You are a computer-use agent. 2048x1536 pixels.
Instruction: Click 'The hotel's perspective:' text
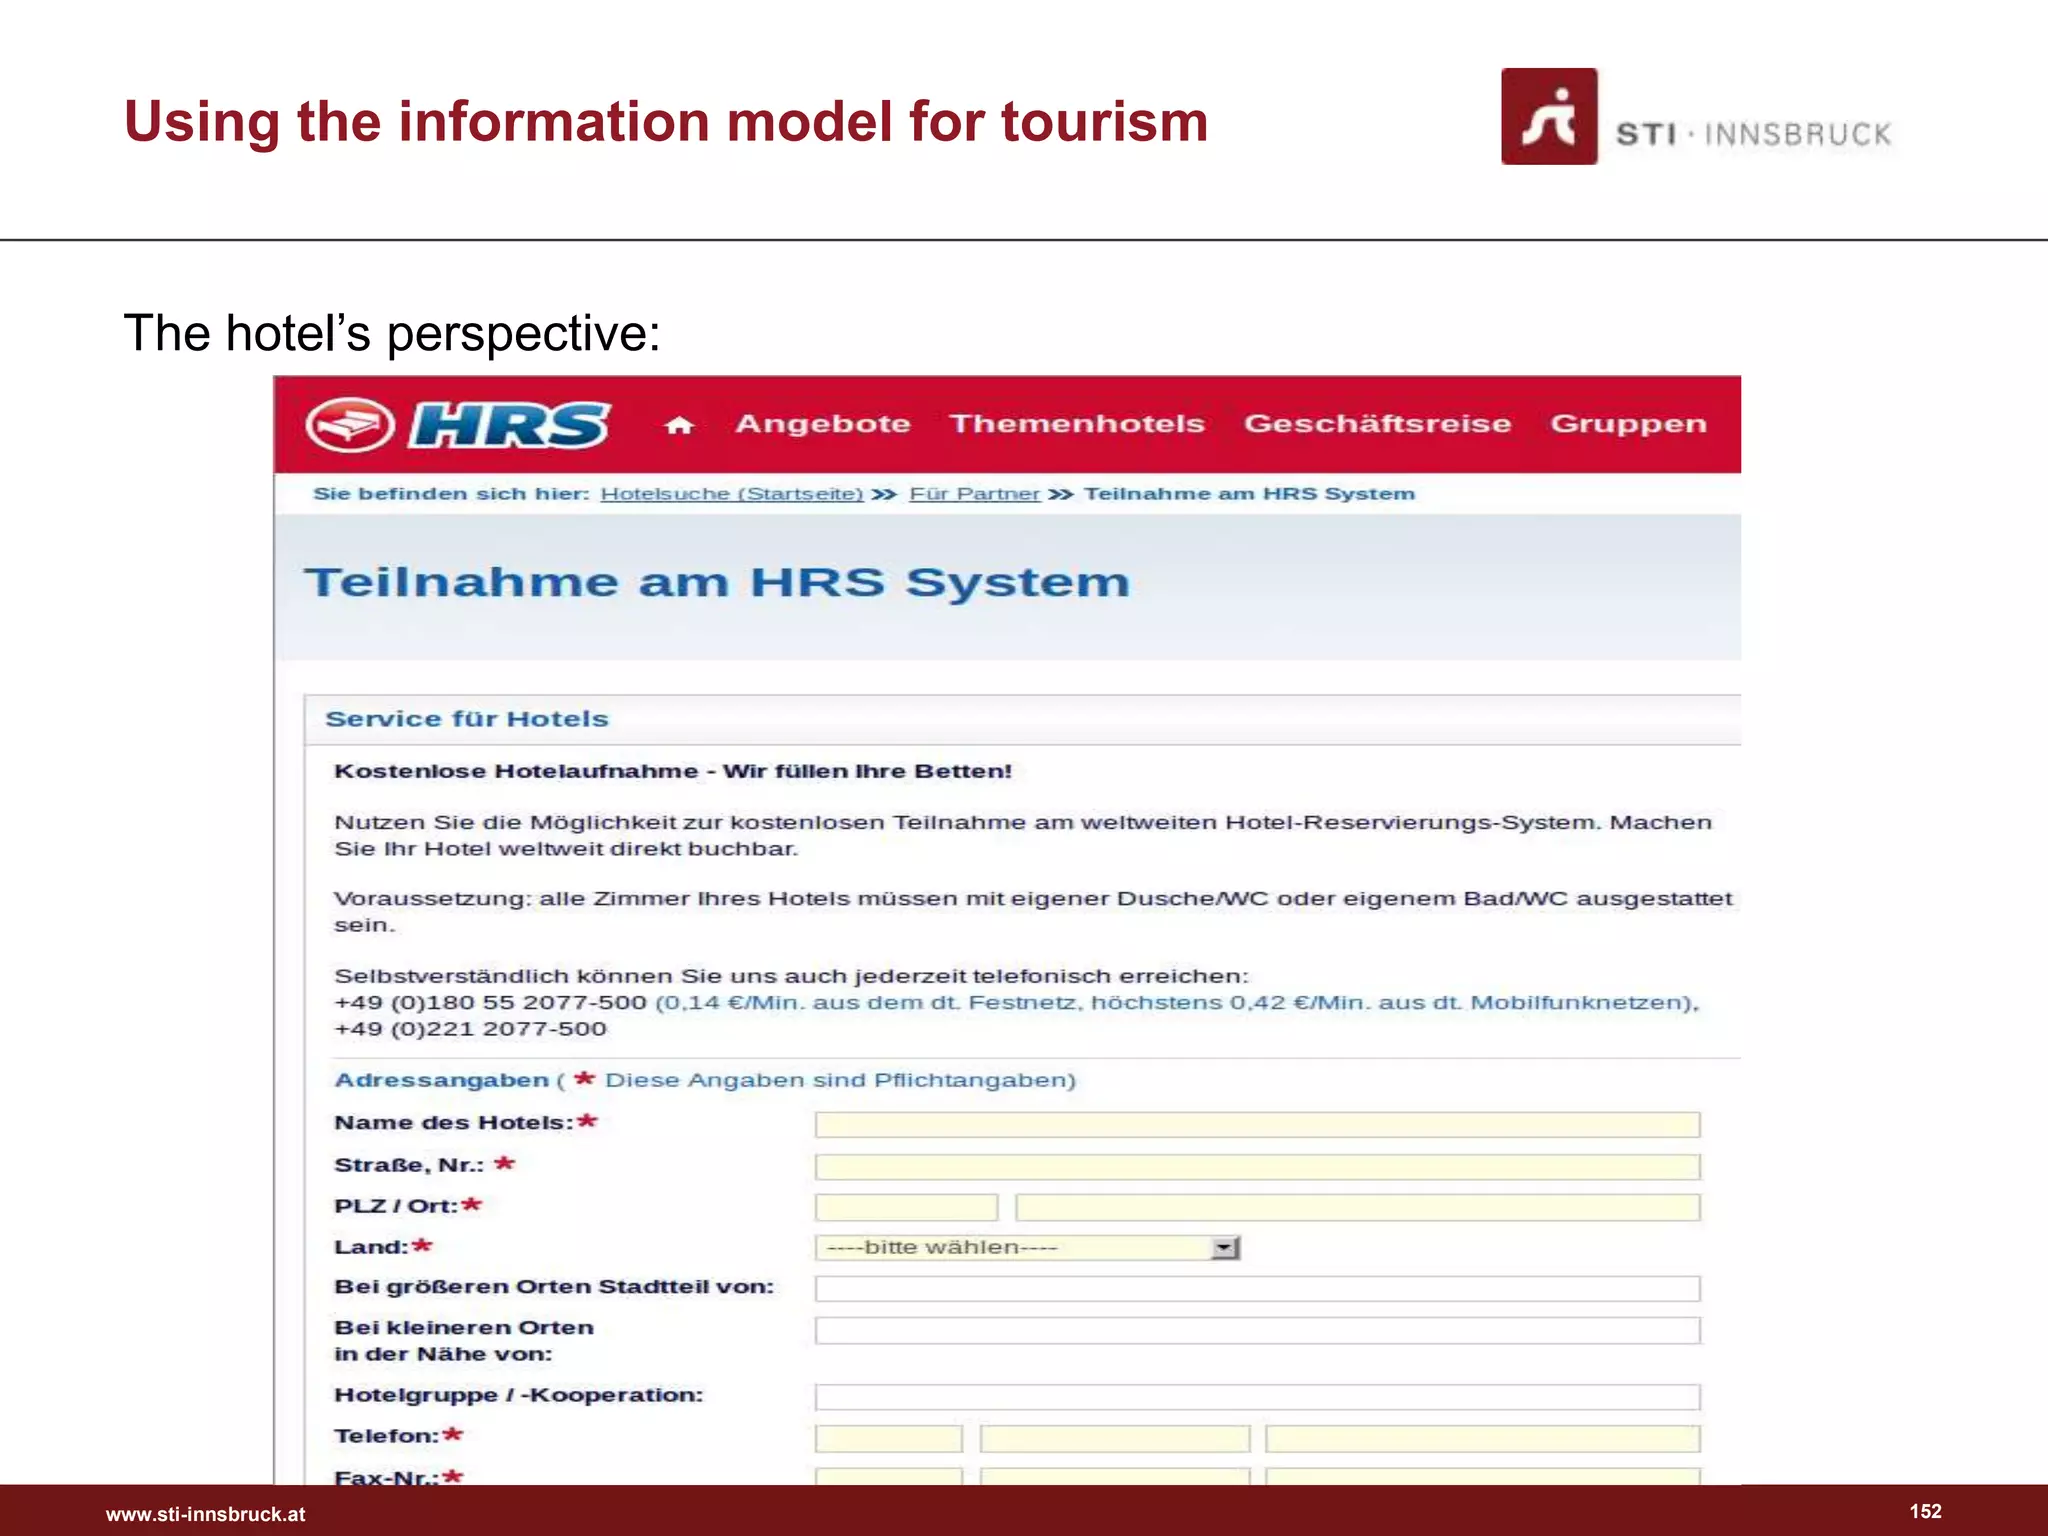(x=392, y=334)
